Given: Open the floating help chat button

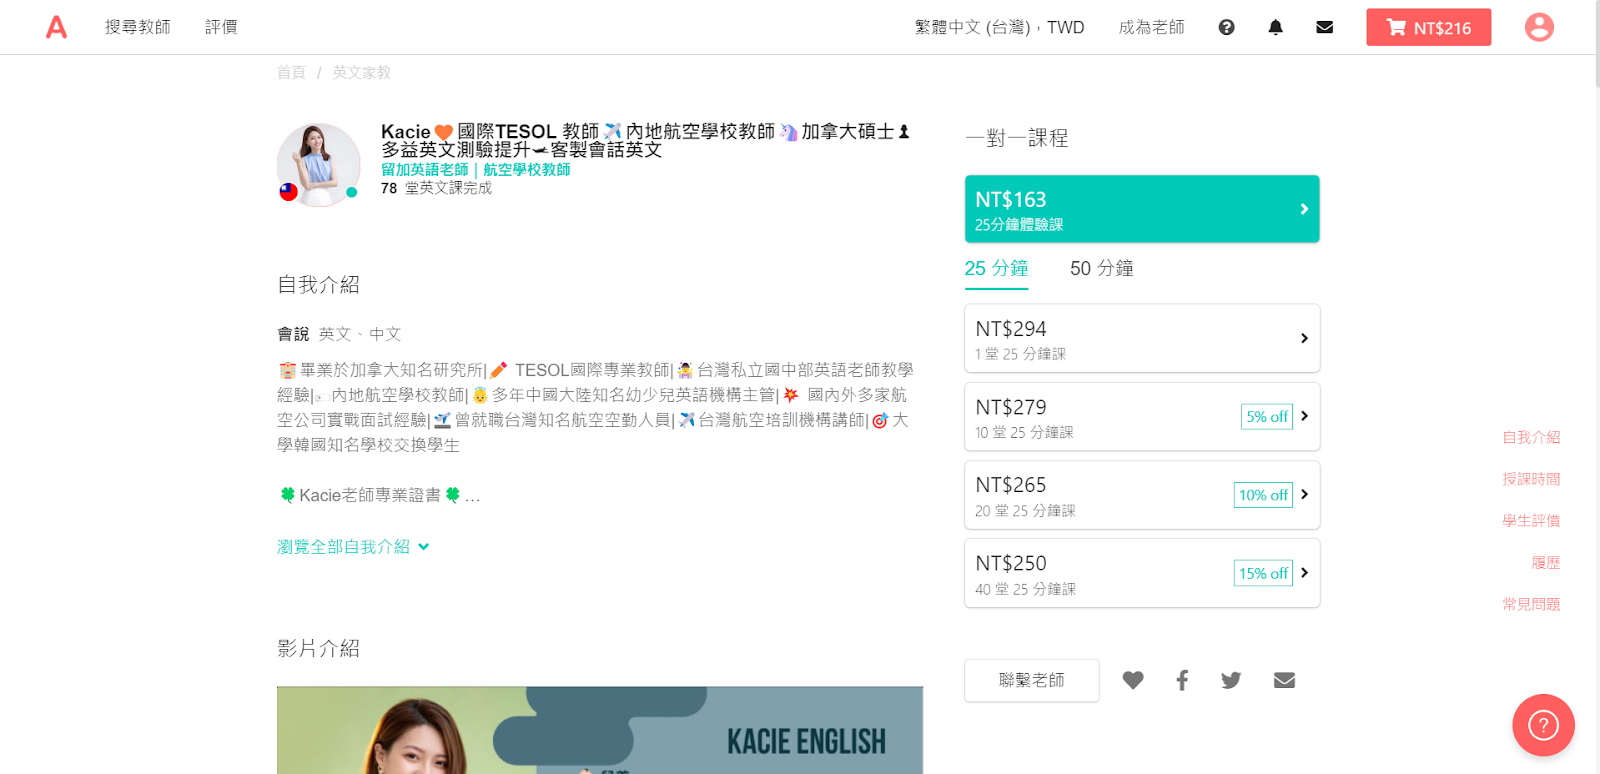Looking at the screenshot, I should tap(1542, 724).
